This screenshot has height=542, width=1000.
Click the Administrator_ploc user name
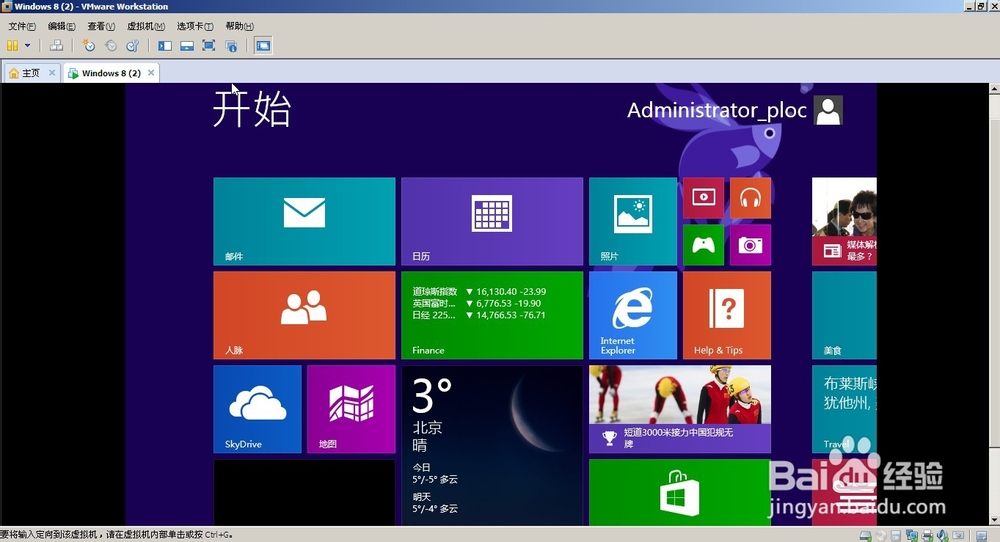tap(717, 110)
